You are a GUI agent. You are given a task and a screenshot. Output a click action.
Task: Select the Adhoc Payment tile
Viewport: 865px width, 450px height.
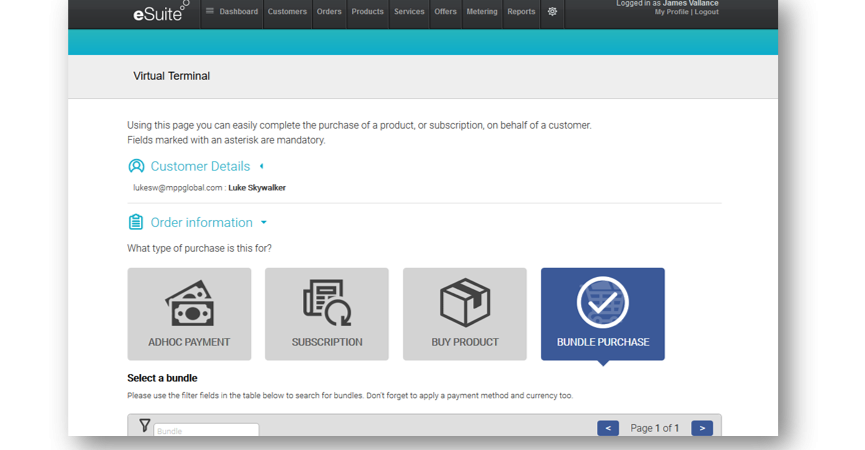click(x=189, y=314)
